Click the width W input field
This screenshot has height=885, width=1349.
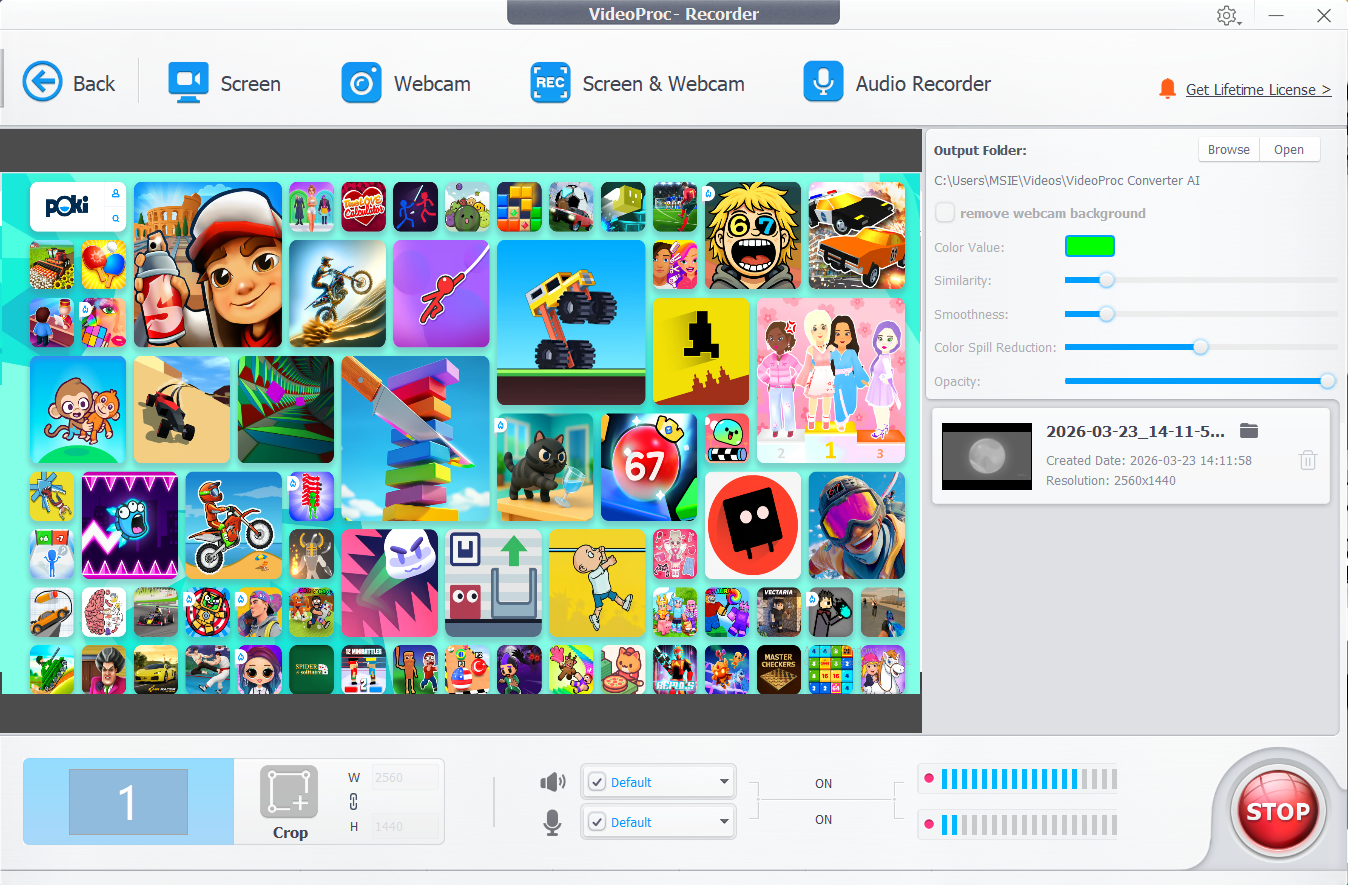(x=405, y=777)
